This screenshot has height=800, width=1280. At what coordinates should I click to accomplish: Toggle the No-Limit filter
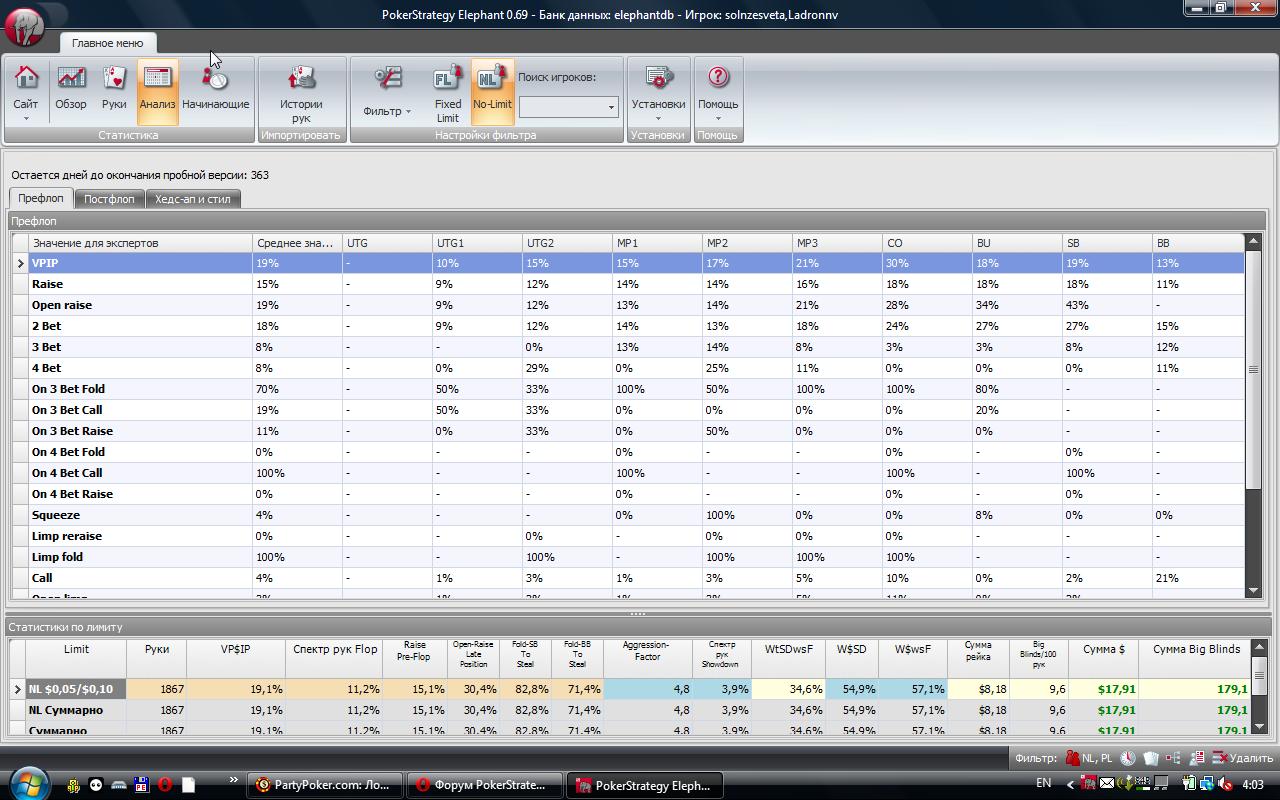tap(492, 91)
